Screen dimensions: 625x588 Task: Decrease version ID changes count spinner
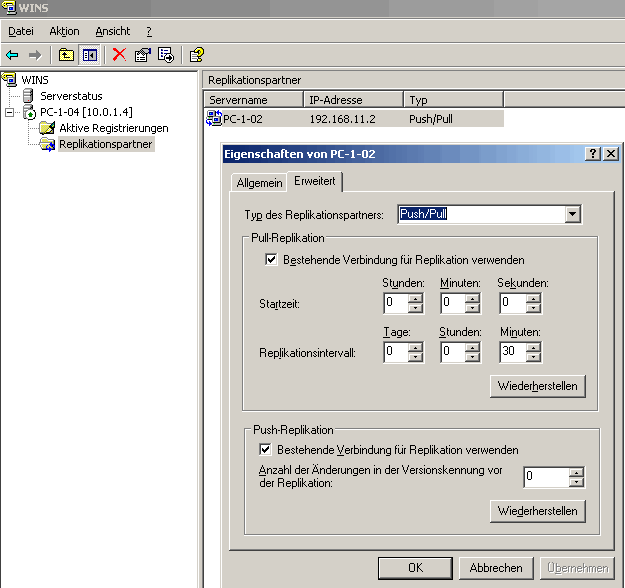click(x=576, y=482)
